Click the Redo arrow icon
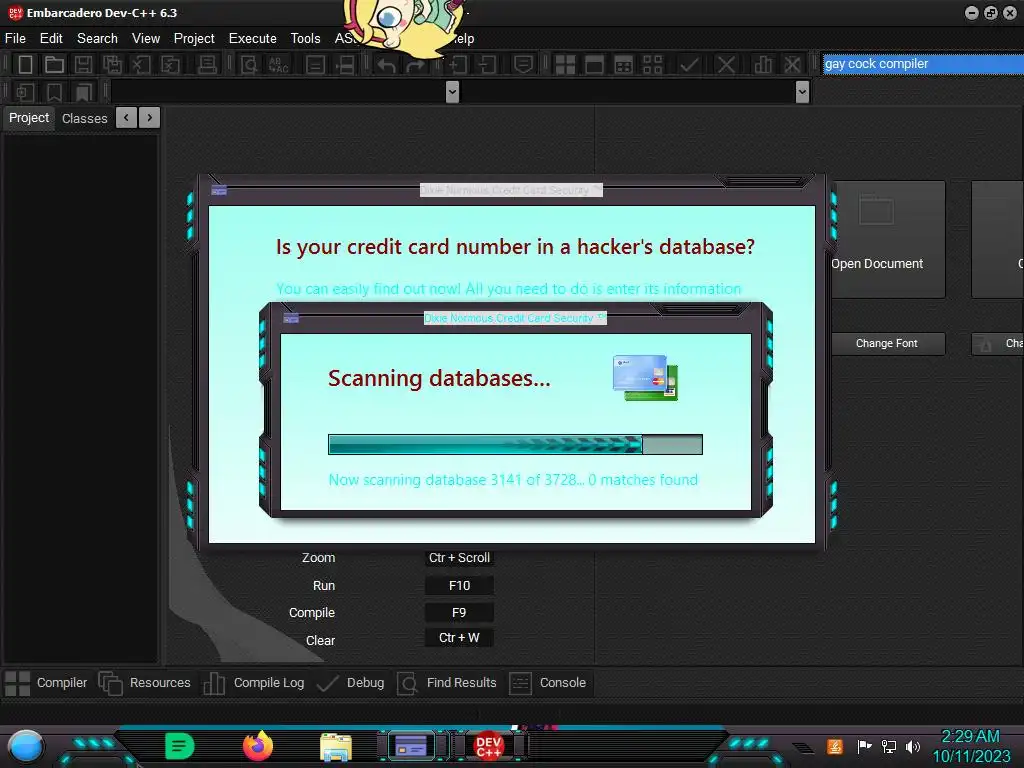This screenshot has height=768, width=1024. pyautogui.click(x=415, y=65)
